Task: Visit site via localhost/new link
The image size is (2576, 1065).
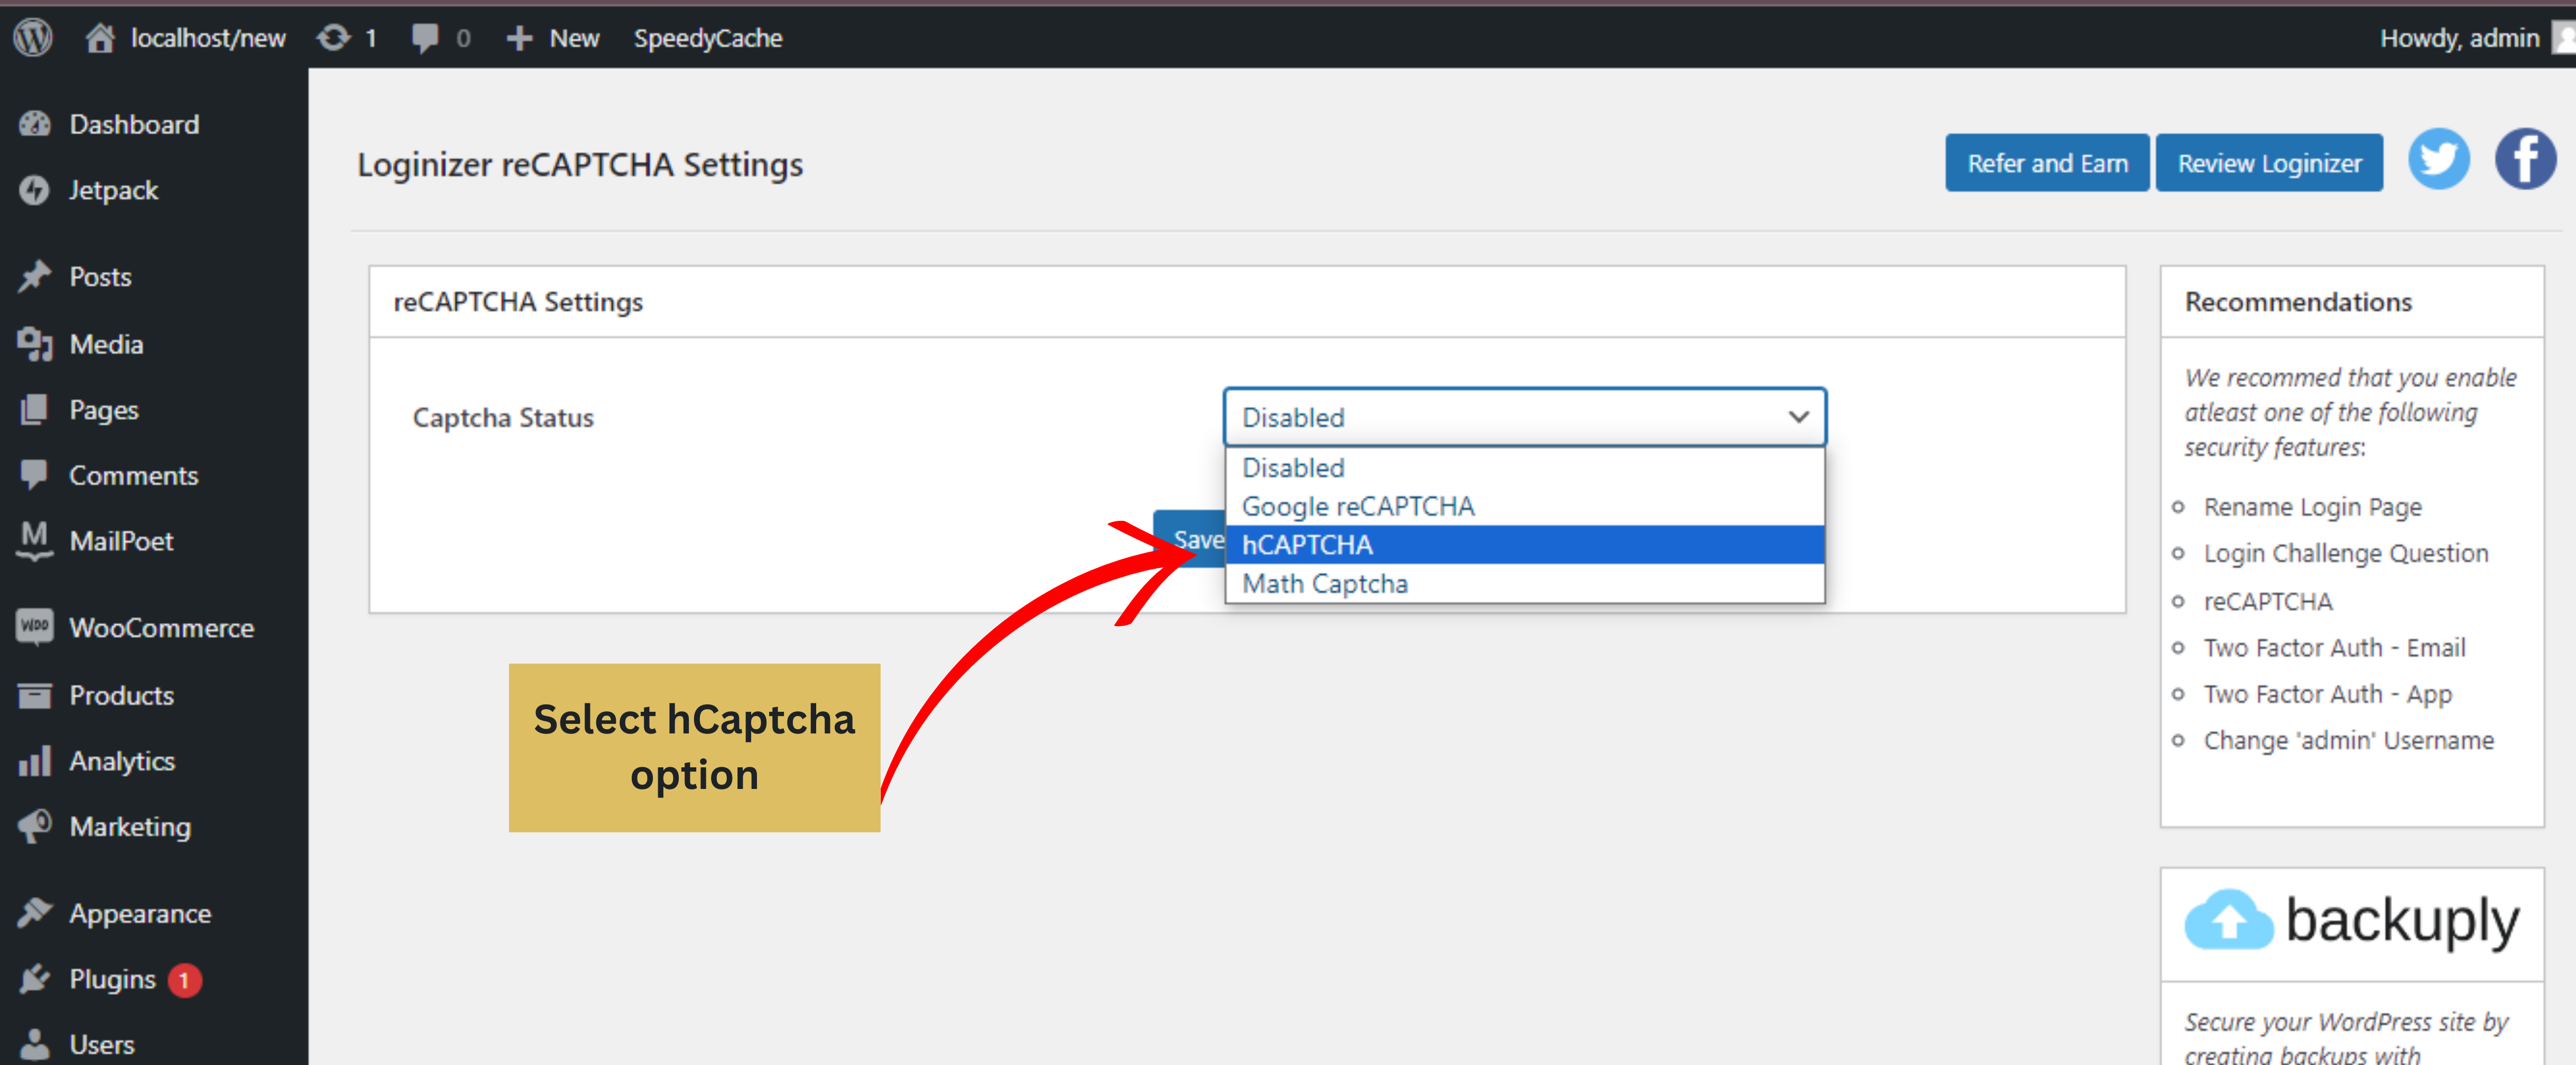Action: tap(208, 38)
